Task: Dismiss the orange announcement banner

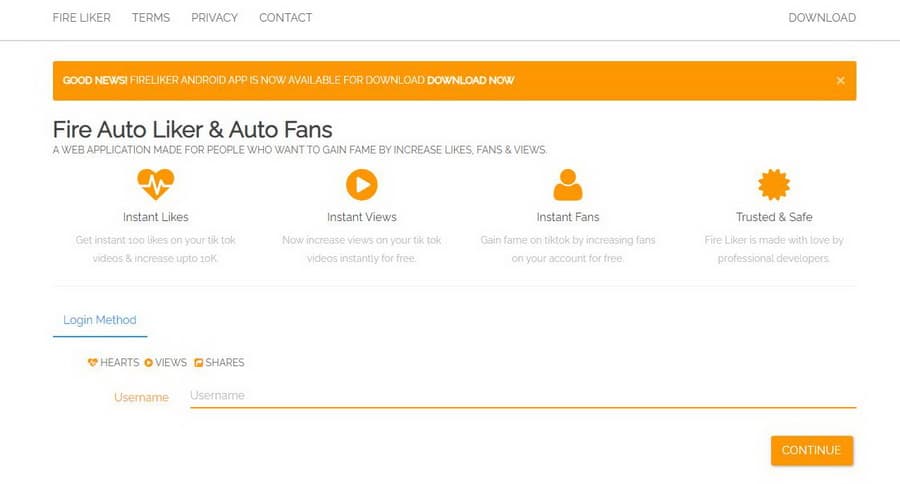Action: [840, 80]
